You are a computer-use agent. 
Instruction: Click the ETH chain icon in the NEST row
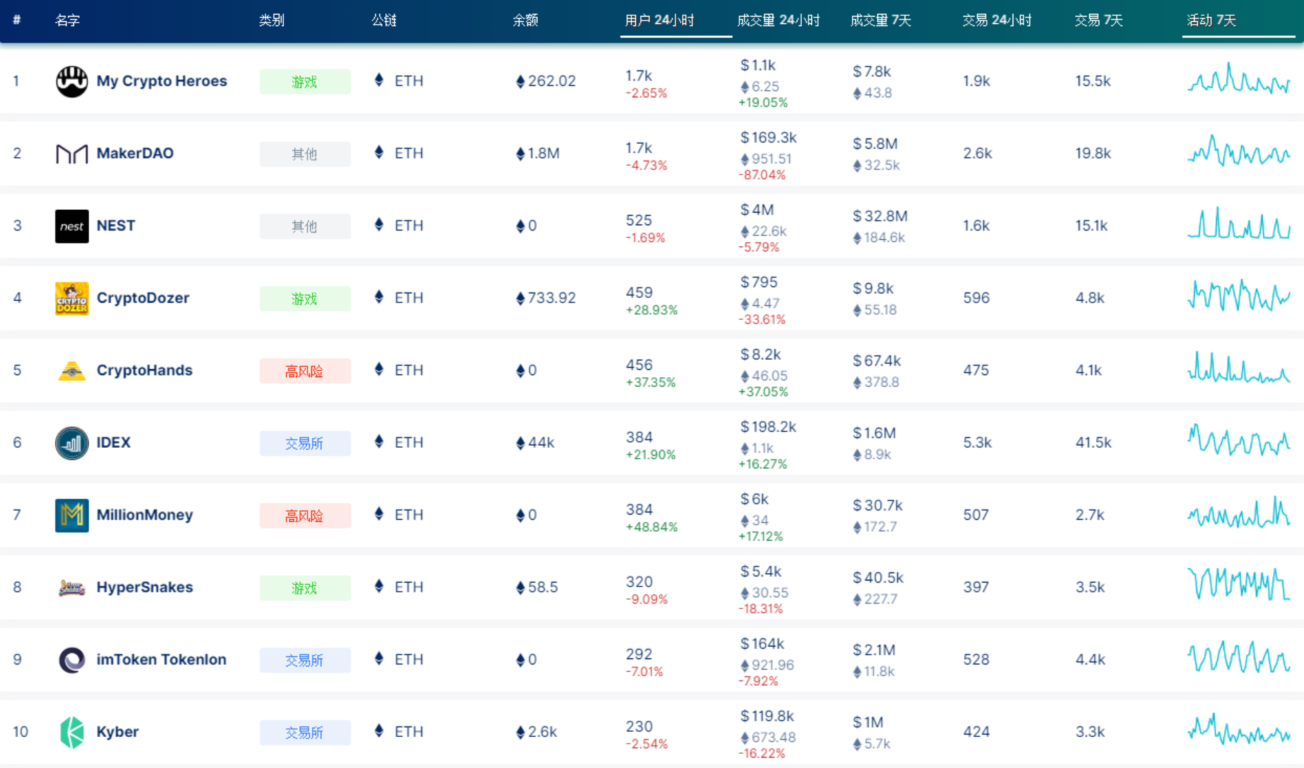point(379,225)
